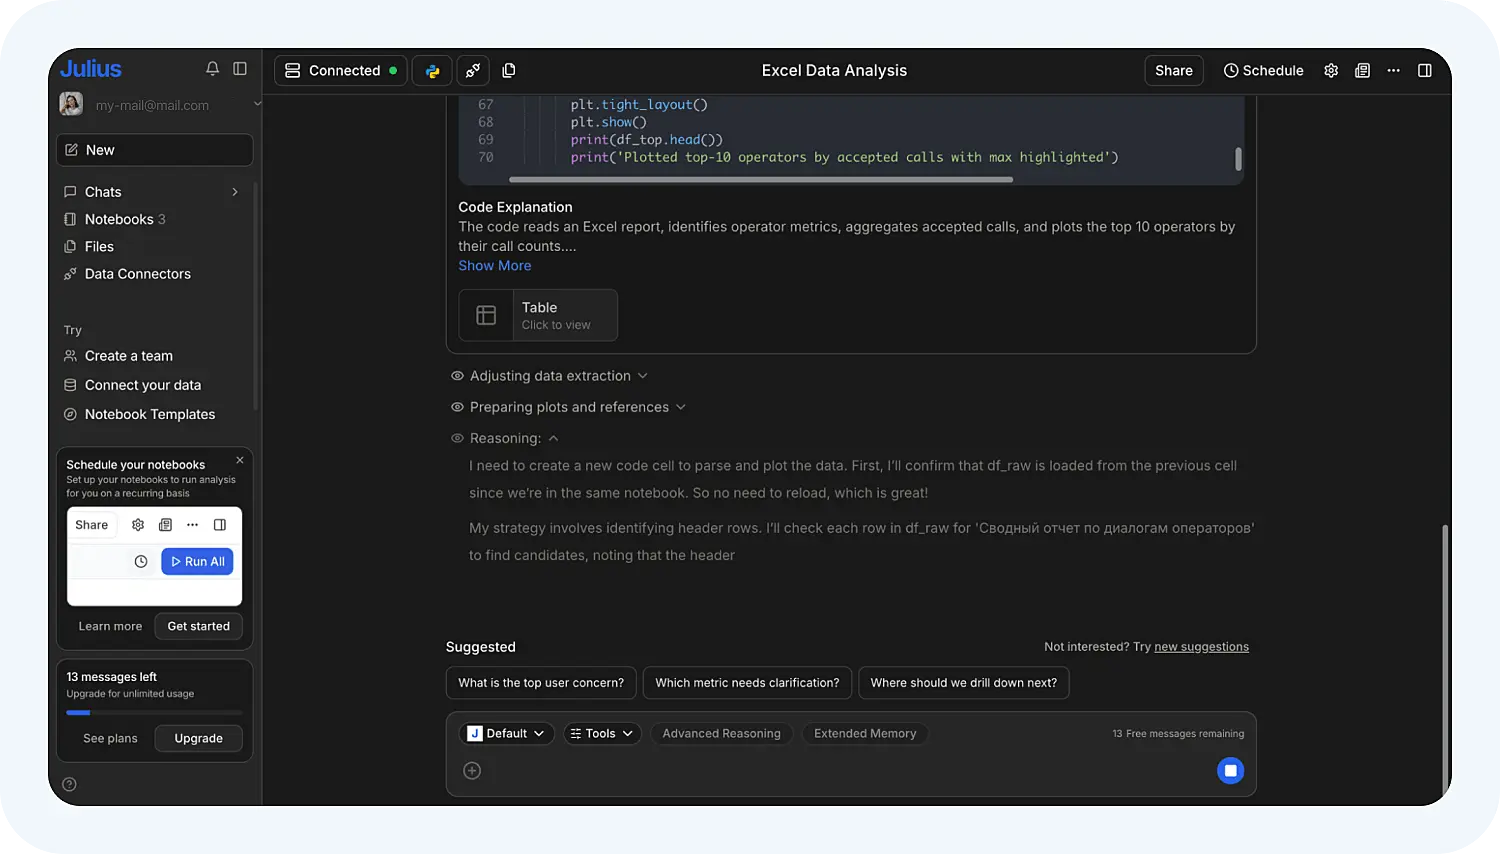Click the add attachment plus icon

tap(472, 771)
